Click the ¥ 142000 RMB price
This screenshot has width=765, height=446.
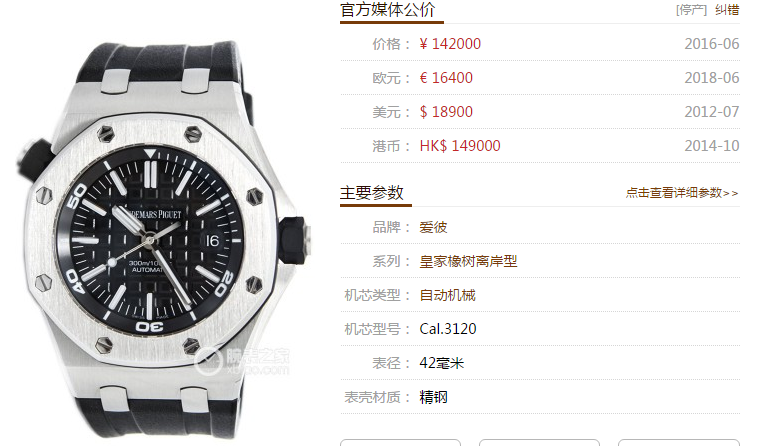click(450, 44)
